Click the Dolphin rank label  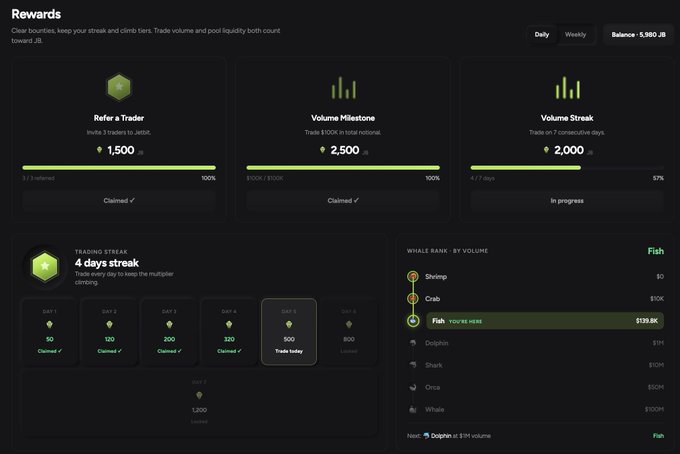point(437,343)
